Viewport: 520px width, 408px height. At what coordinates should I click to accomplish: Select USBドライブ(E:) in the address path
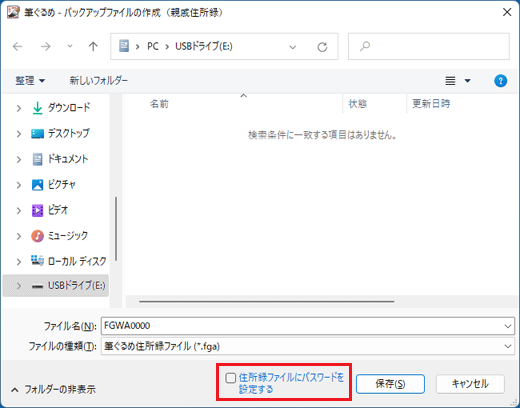point(204,46)
